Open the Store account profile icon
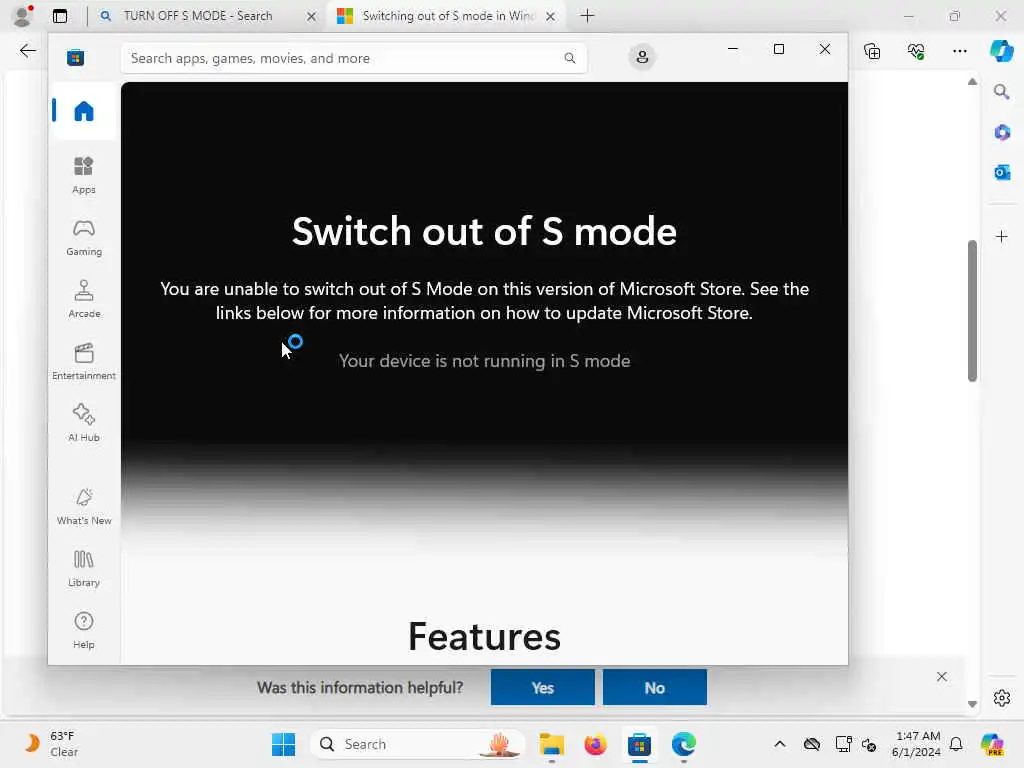 pyautogui.click(x=642, y=57)
